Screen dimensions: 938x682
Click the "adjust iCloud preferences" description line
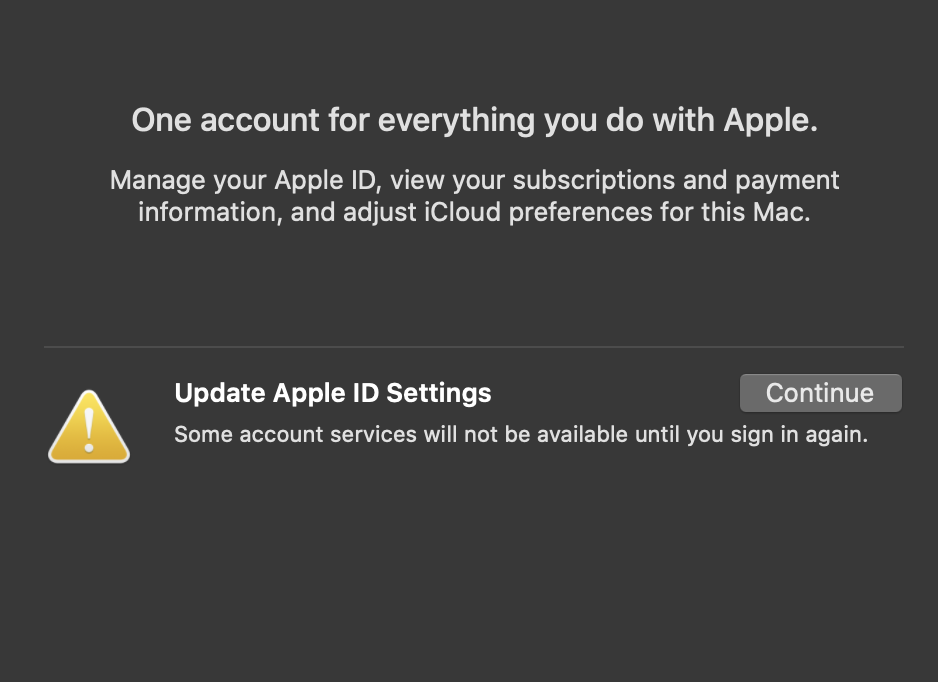pos(474,212)
